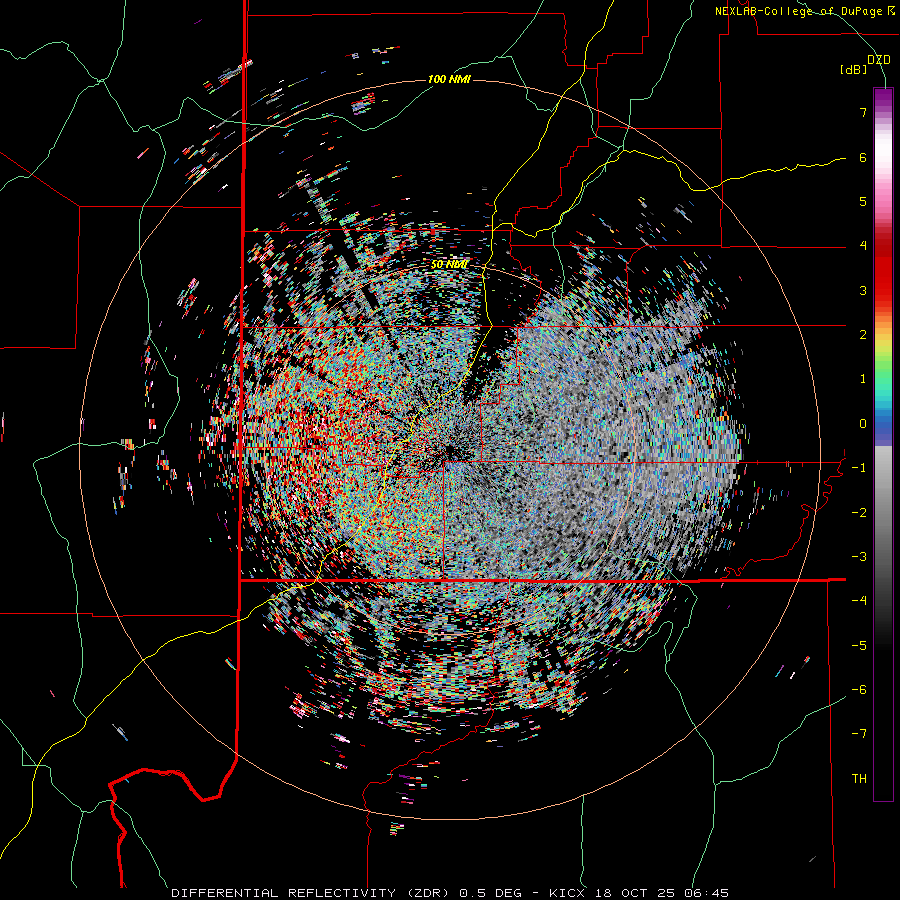Click the 18 OCT 25 date text
The height and width of the screenshot is (900, 900).
(x=637, y=893)
